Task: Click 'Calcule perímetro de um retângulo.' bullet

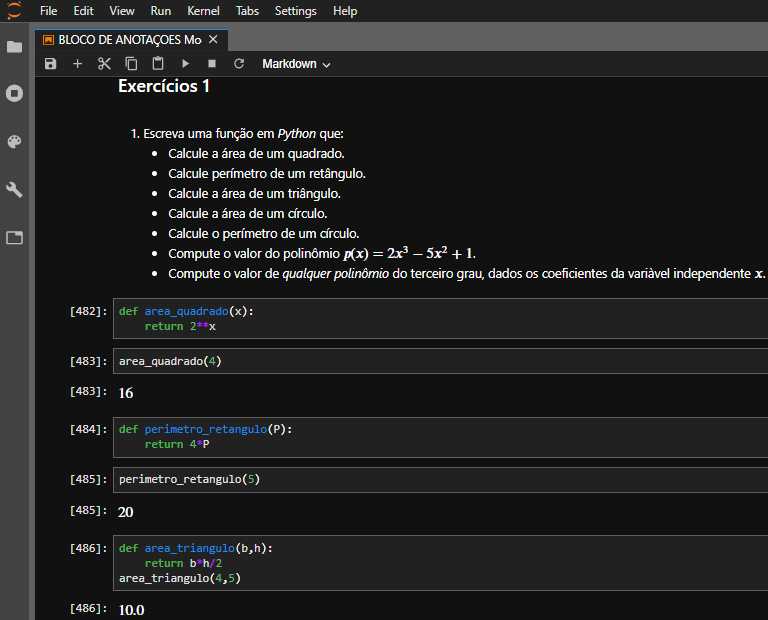Action: coord(267,174)
